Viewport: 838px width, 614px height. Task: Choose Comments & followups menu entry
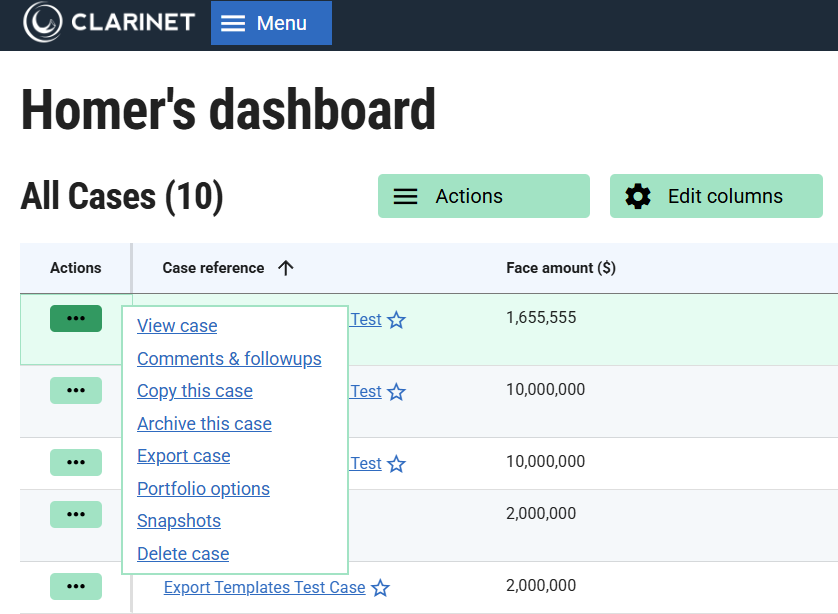click(x=229, y=358)
